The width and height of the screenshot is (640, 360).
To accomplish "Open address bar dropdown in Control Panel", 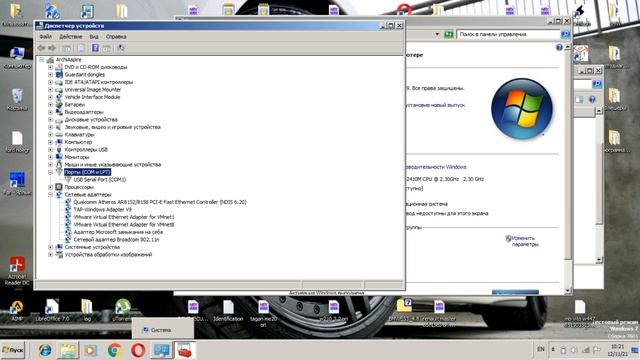I will point(437,34).
